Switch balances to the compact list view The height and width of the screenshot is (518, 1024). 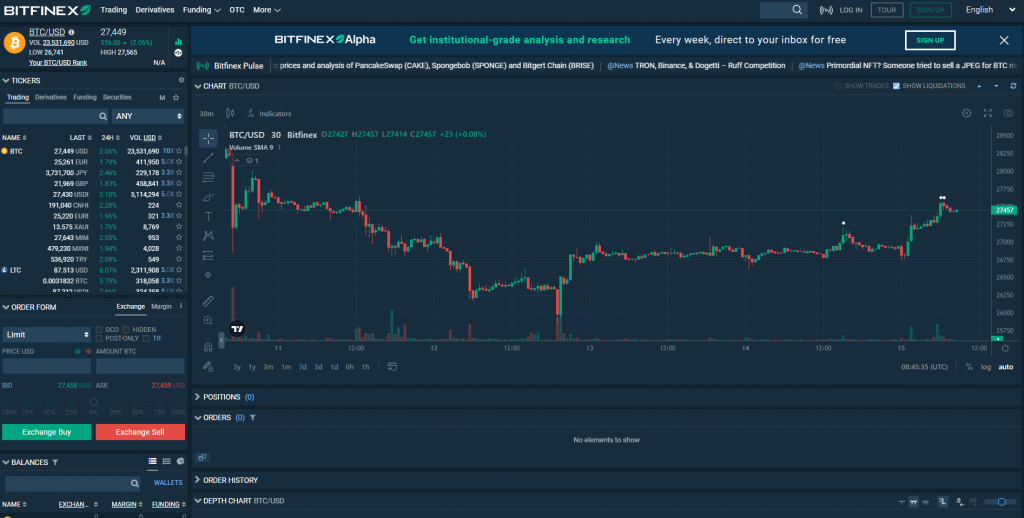167,462
